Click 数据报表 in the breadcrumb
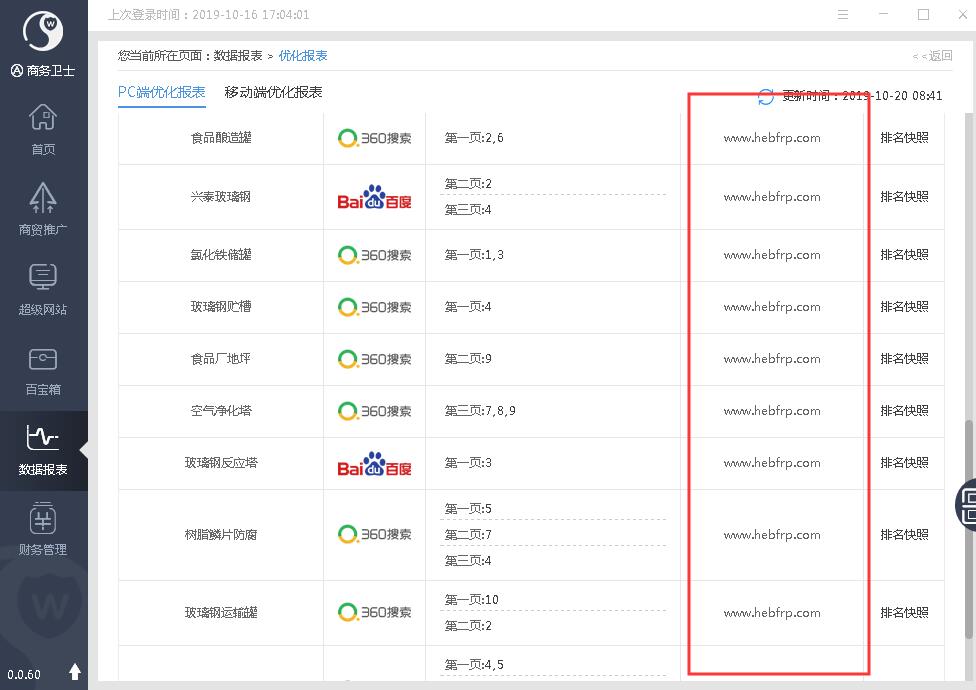Viewport: 976px width, 690px height. click(238, 56)
